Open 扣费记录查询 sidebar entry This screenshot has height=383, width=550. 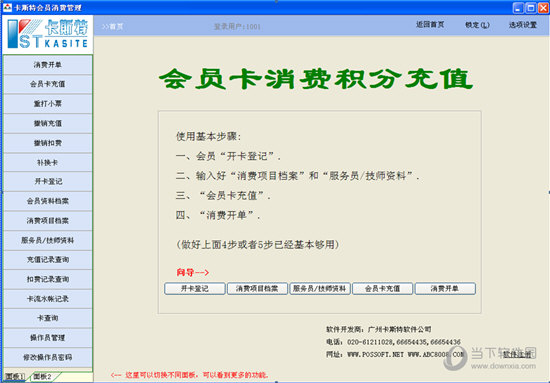(x=48, y=279)
